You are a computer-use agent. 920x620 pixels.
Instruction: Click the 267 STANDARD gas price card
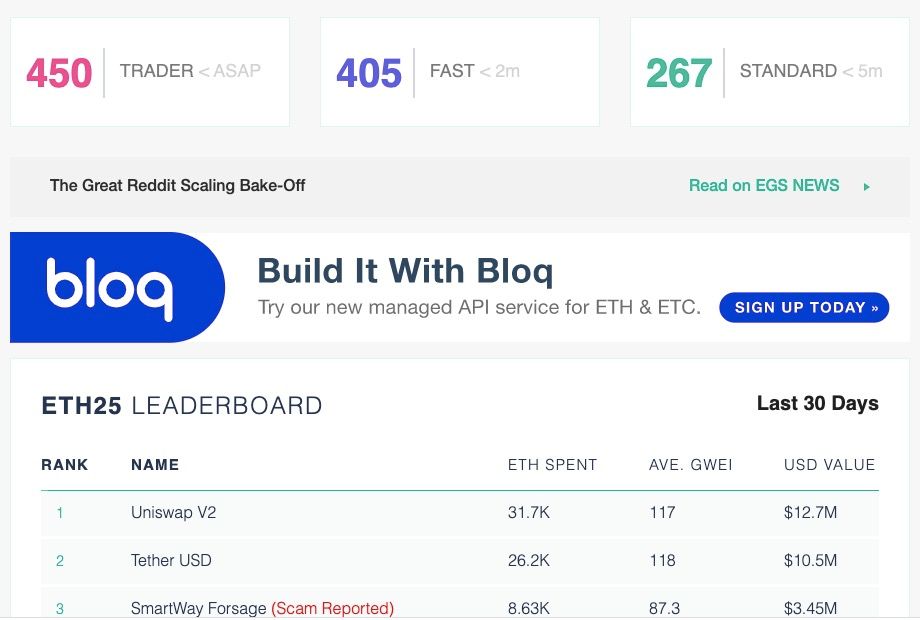click(770, 72)
